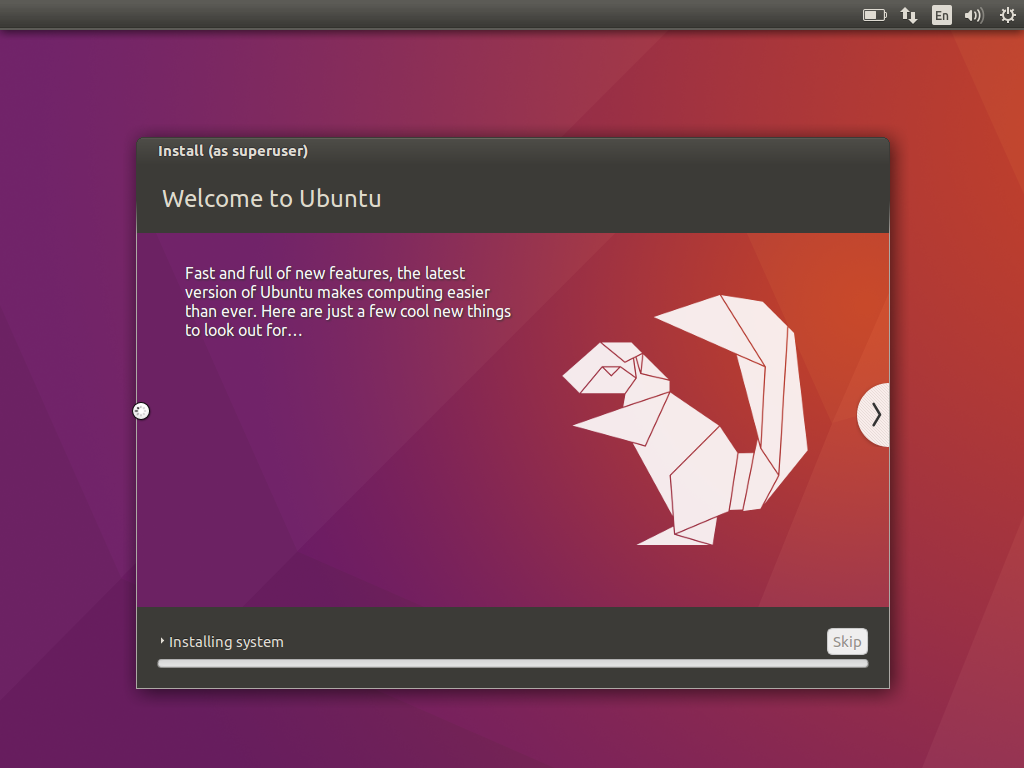This screenshot has height=768, width=1024.
Task: Skip the installation slideshow
Action: (x=846, y=641)
